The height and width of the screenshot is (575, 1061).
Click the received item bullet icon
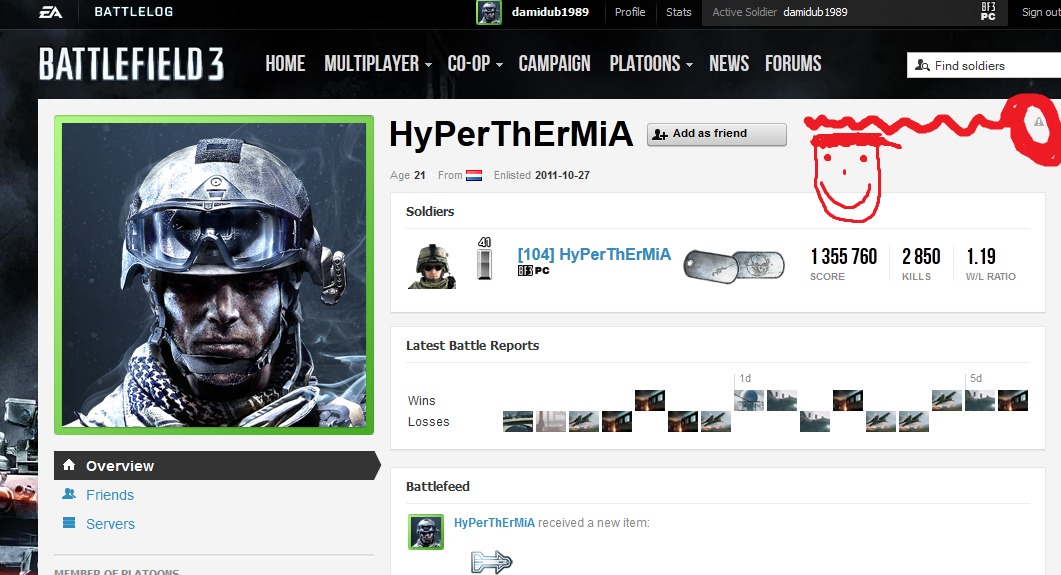492,562
